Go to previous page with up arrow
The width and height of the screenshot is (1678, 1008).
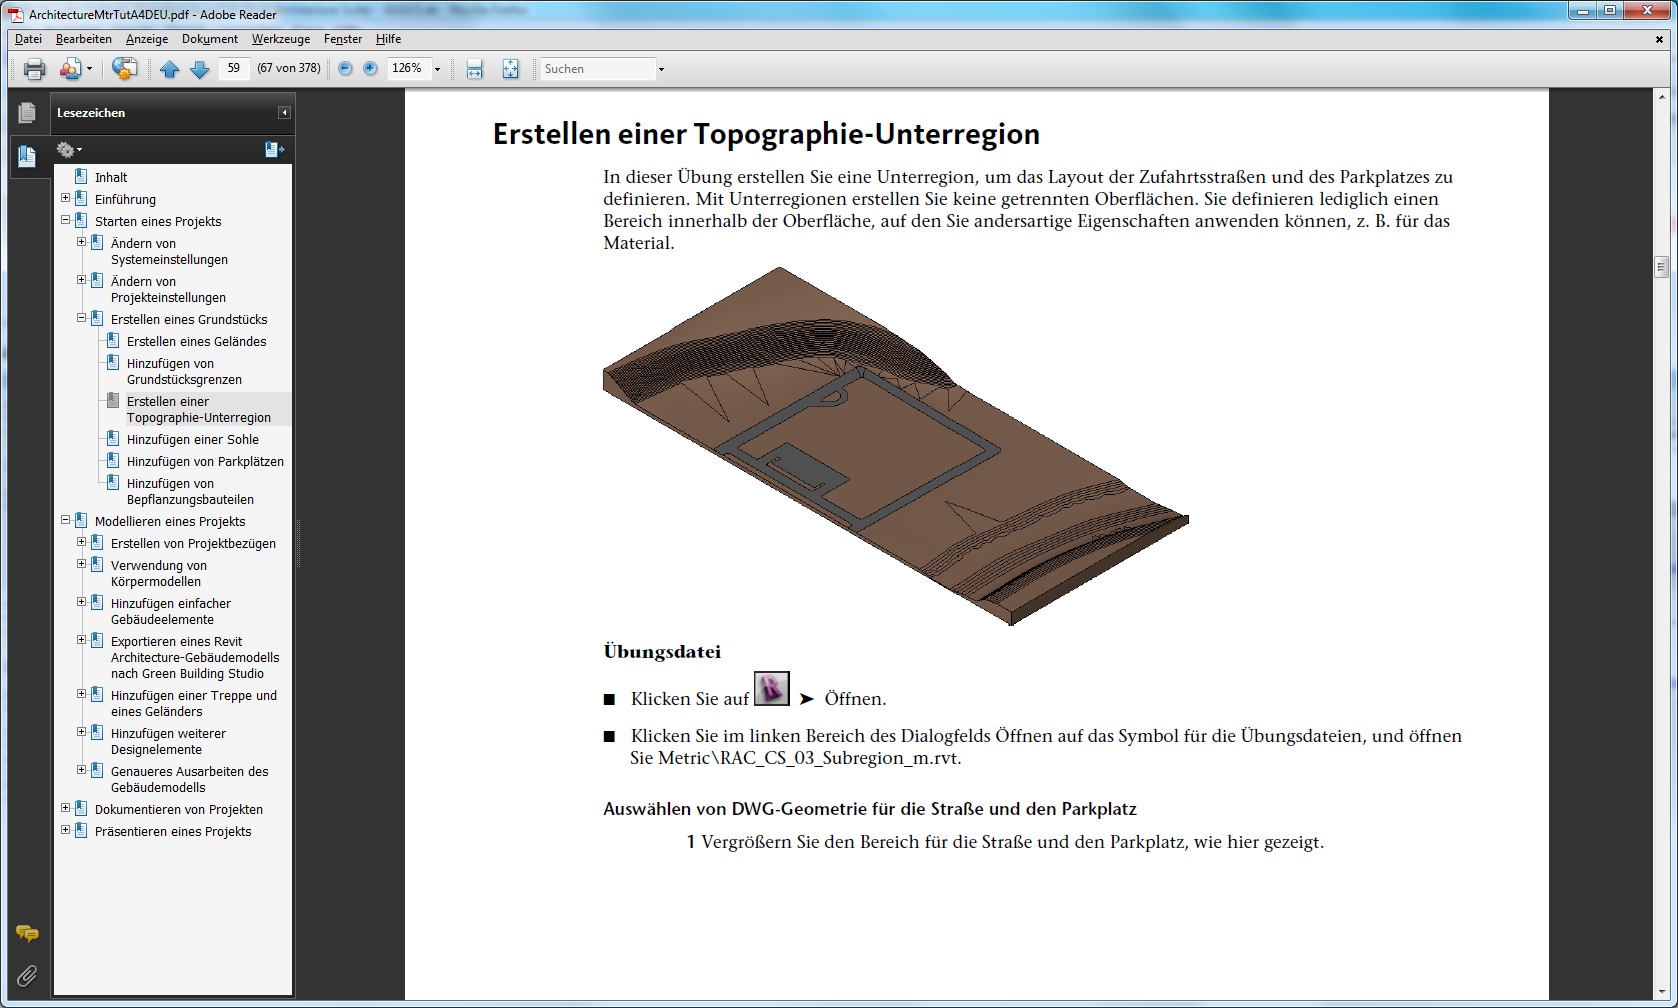click(x=170, y=69)
